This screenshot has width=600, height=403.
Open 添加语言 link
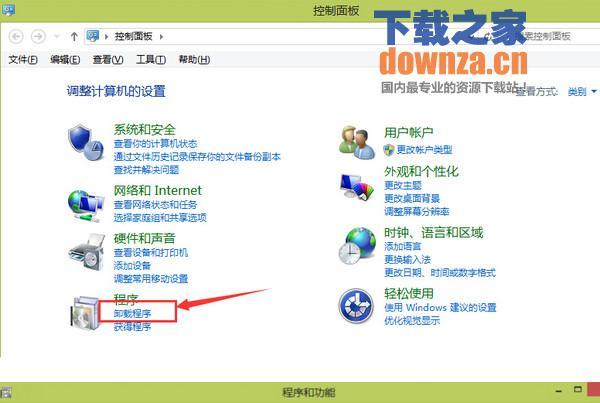[403, 246]
